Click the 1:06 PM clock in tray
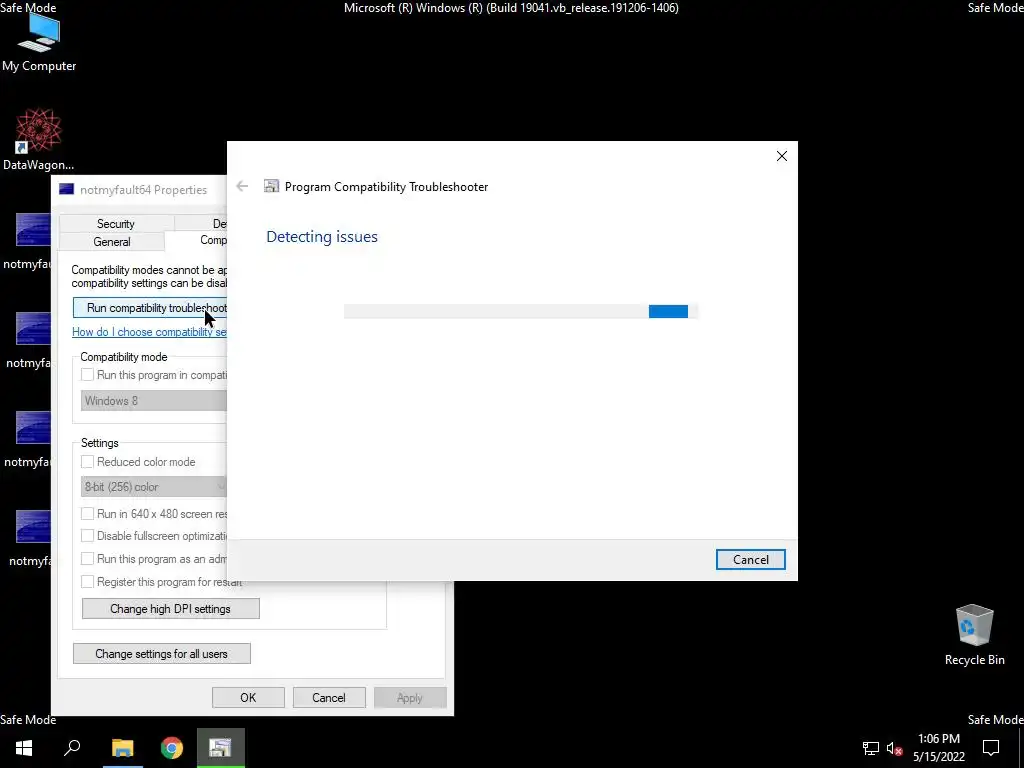 click(938, 739)
